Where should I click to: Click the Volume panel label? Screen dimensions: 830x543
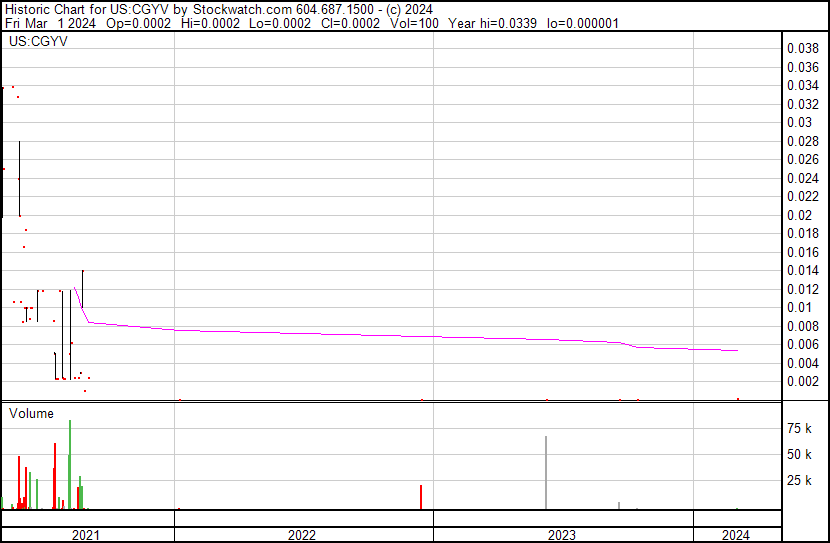tap(32, 413)
